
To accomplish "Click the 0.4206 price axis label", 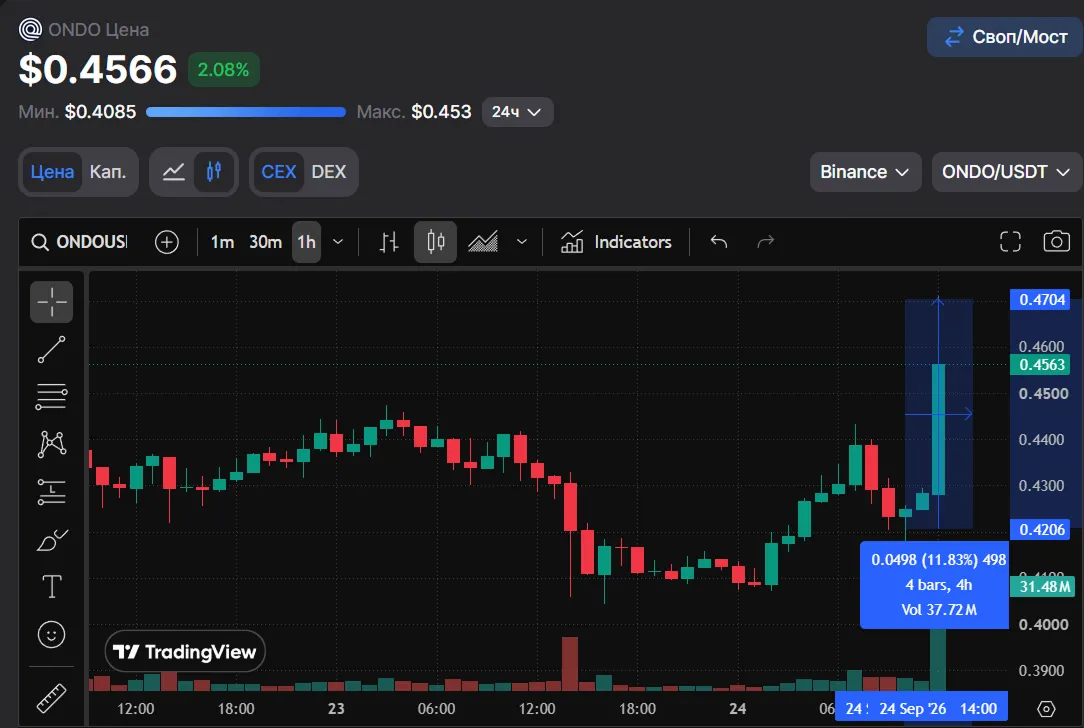I will (1040, 530).
